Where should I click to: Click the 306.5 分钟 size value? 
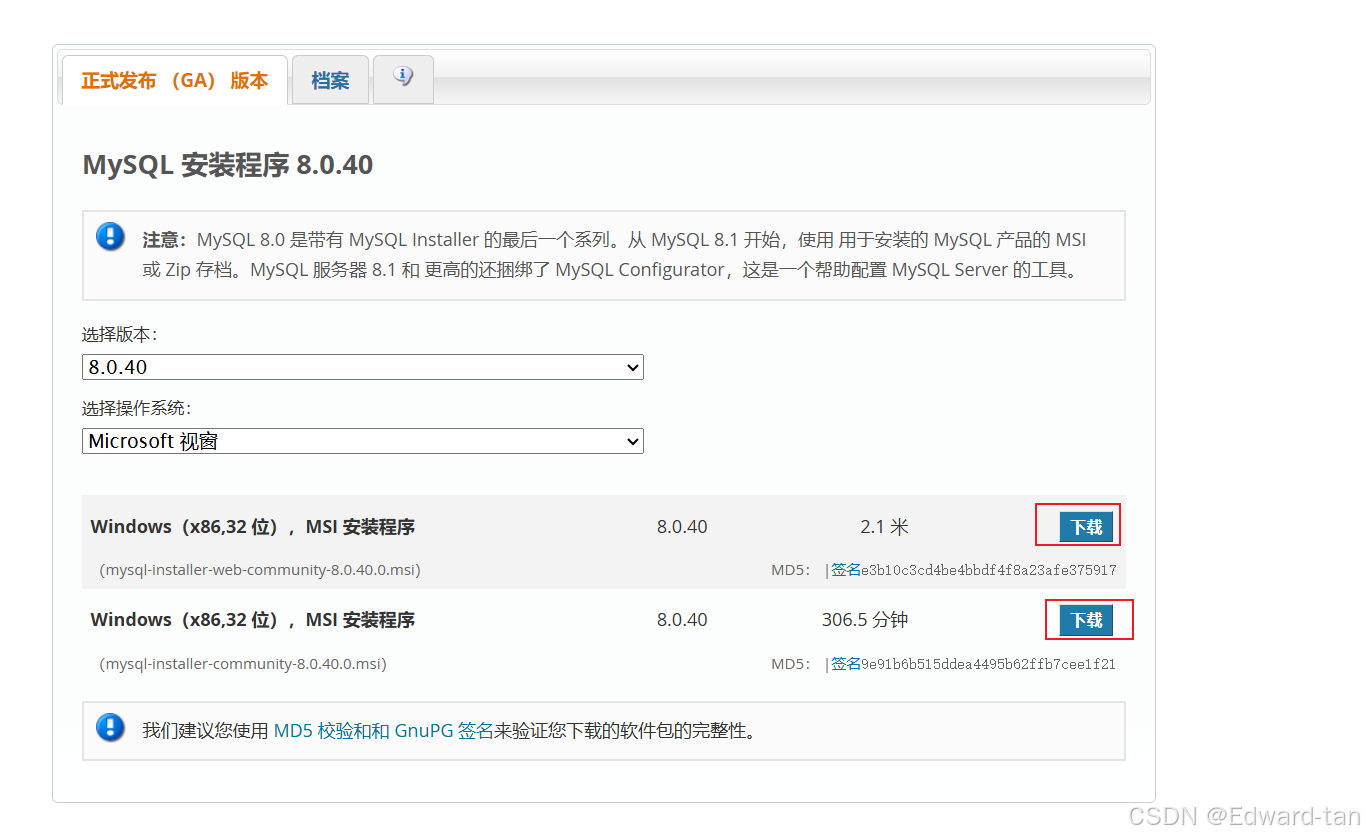coord(865,620)
